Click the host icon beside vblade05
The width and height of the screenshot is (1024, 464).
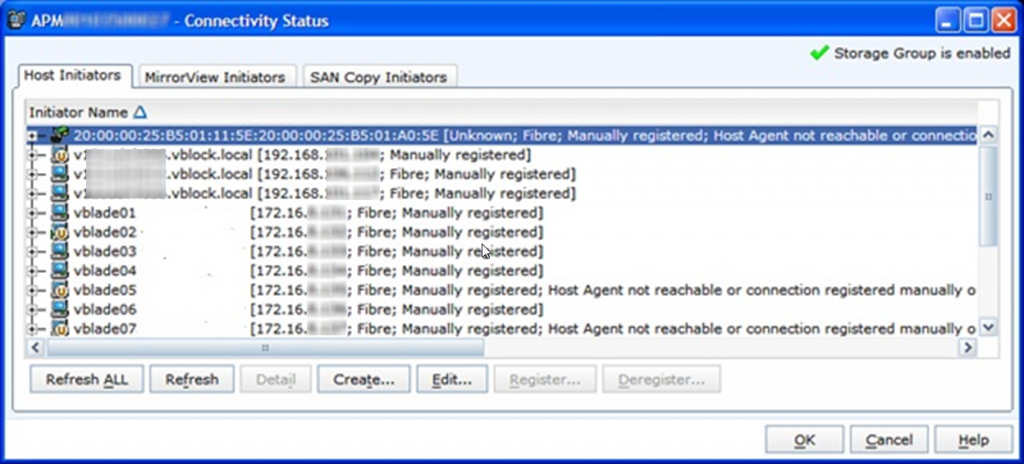point(59,290)
